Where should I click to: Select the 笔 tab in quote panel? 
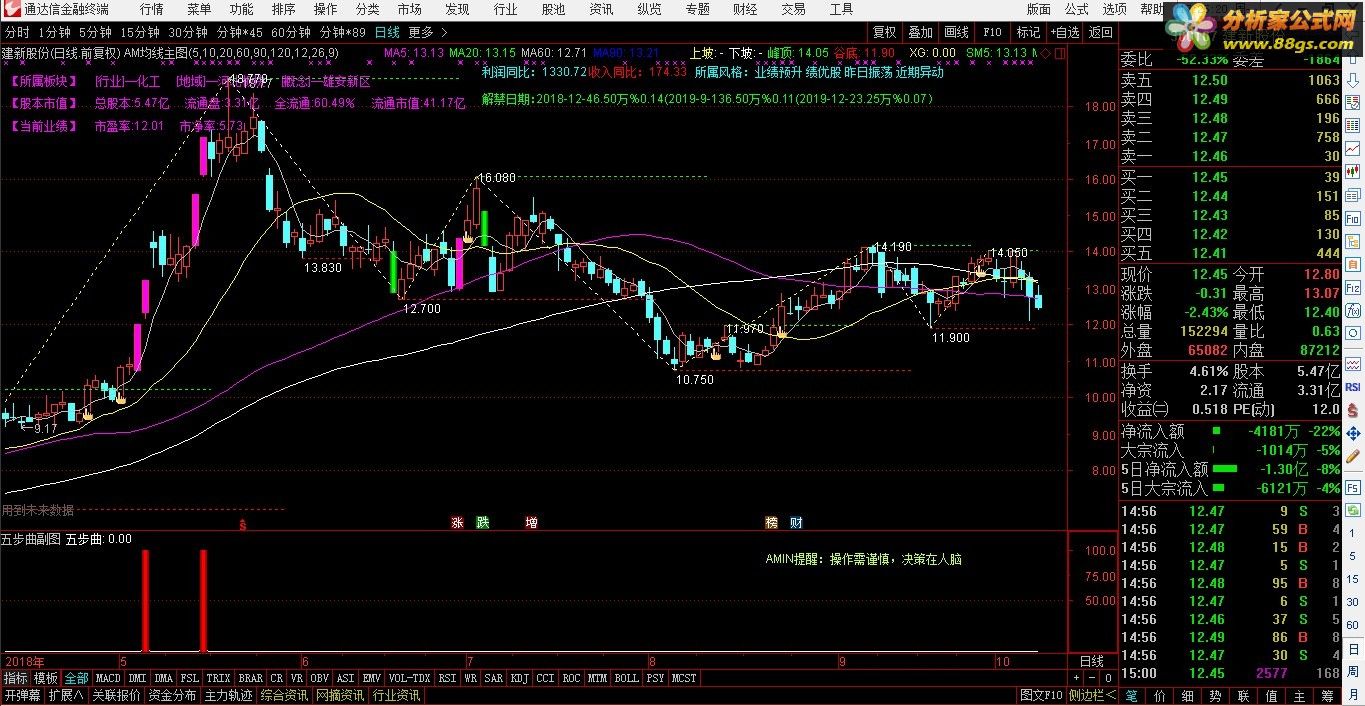click(x=1131, y=695)
